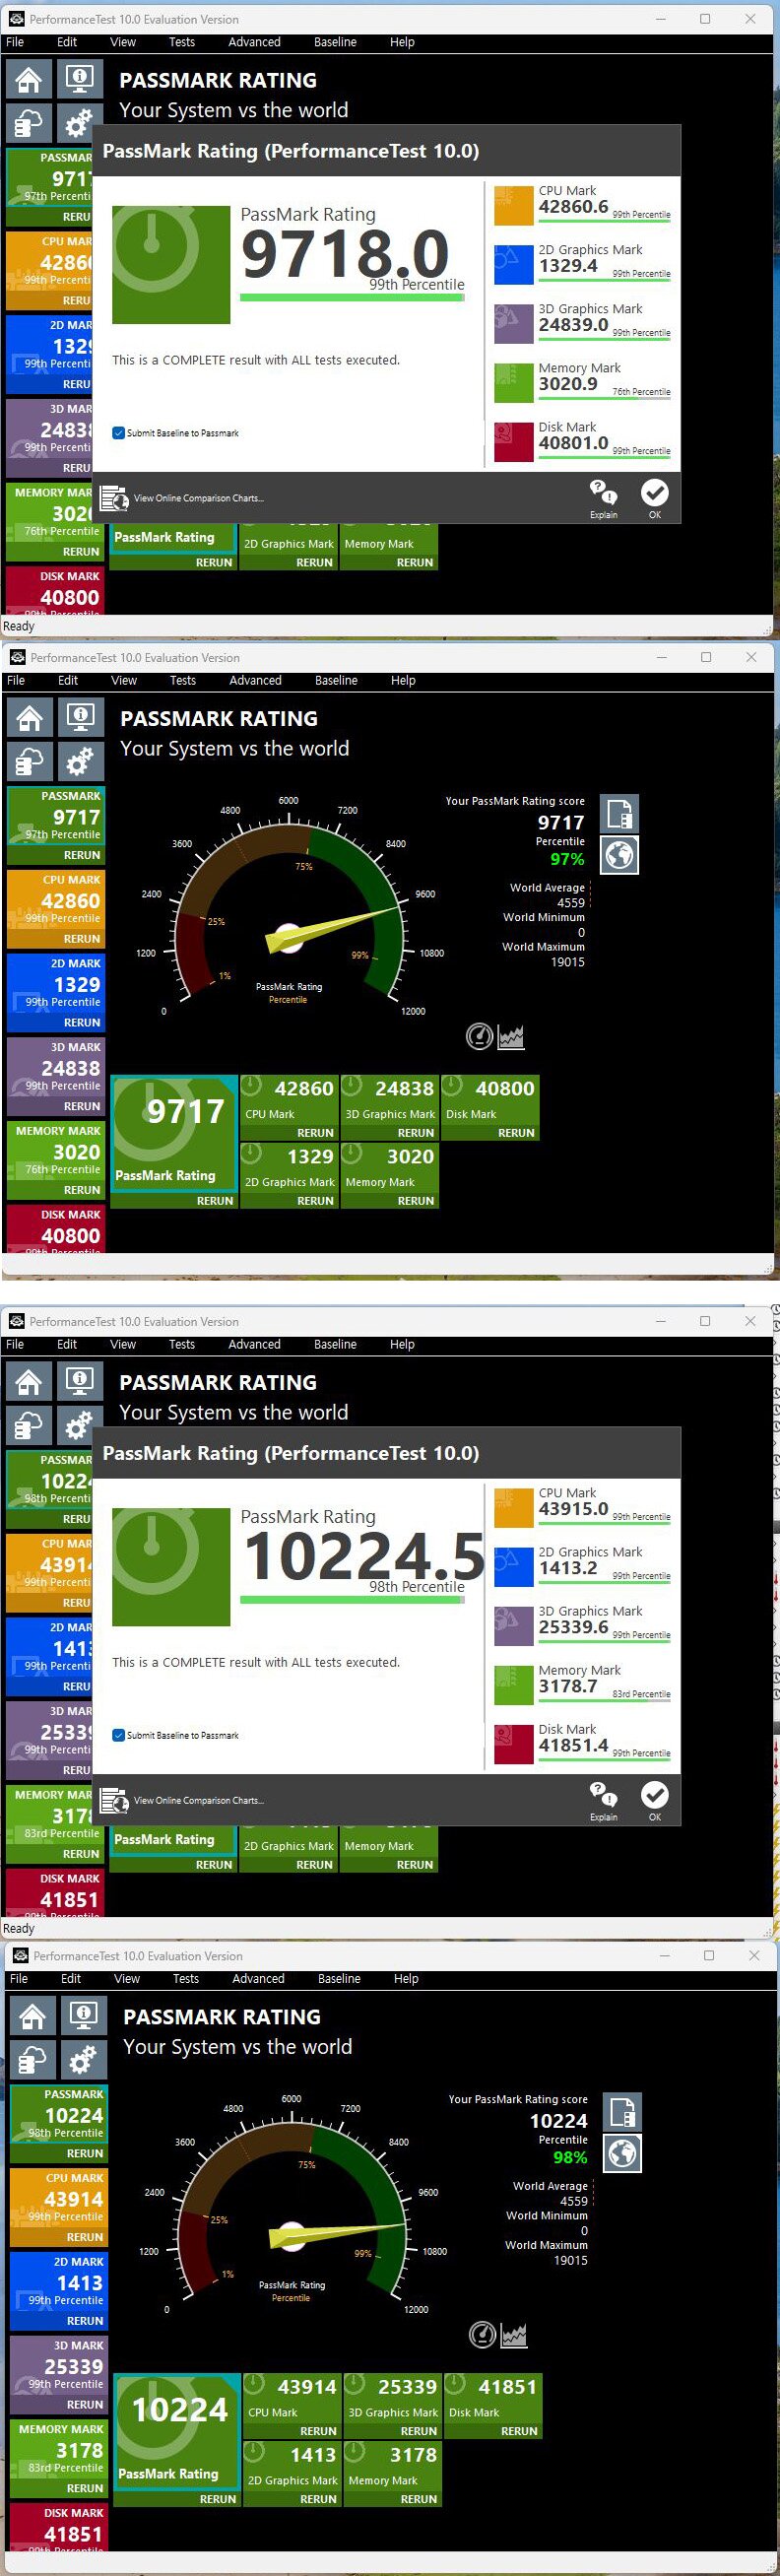Viewport: 780px width, 2576px height.
Task: Click Memory Mark 3178.7 entry in result dialog
Action: click(582, 1685)
